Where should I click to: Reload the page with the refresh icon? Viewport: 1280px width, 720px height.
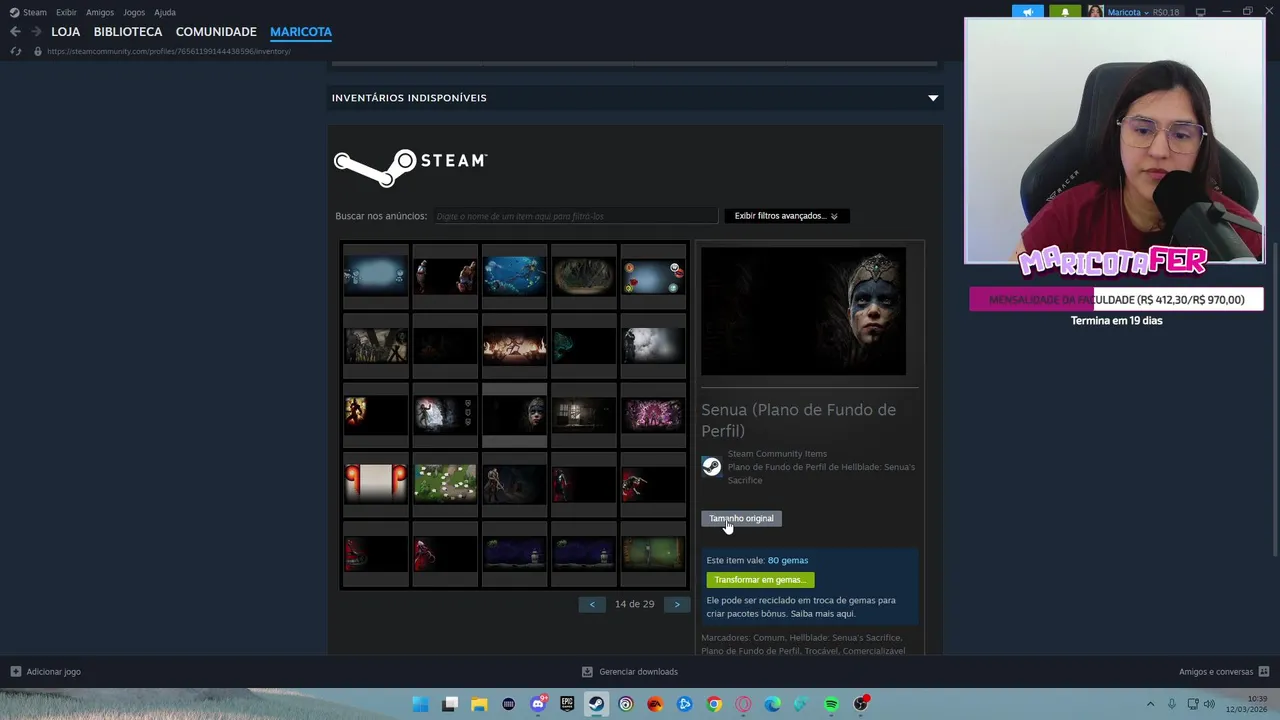(x=15, y=51)
